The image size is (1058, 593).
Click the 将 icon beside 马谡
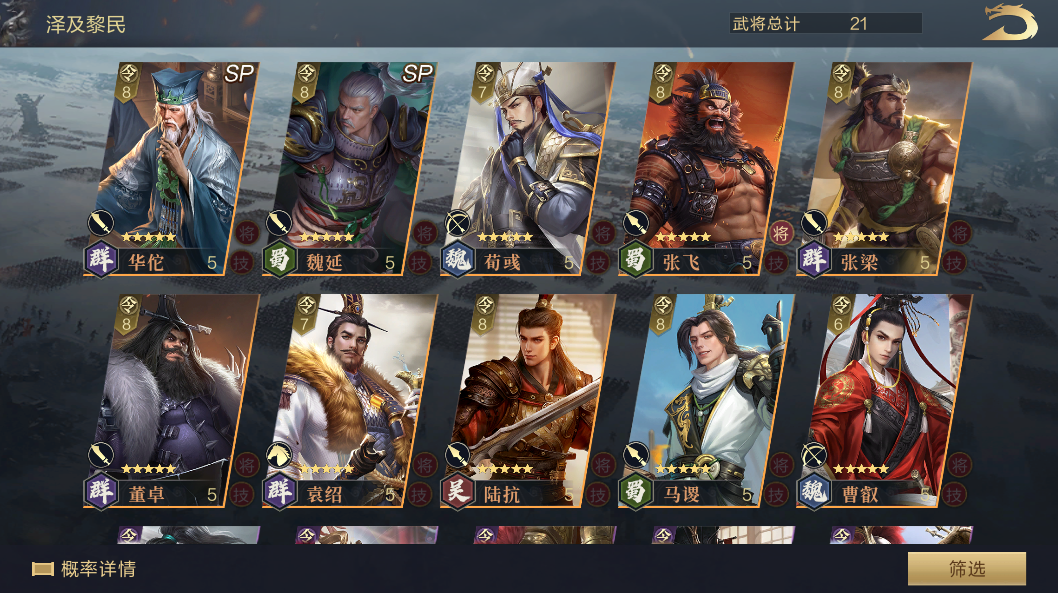(x=781, y=465)
